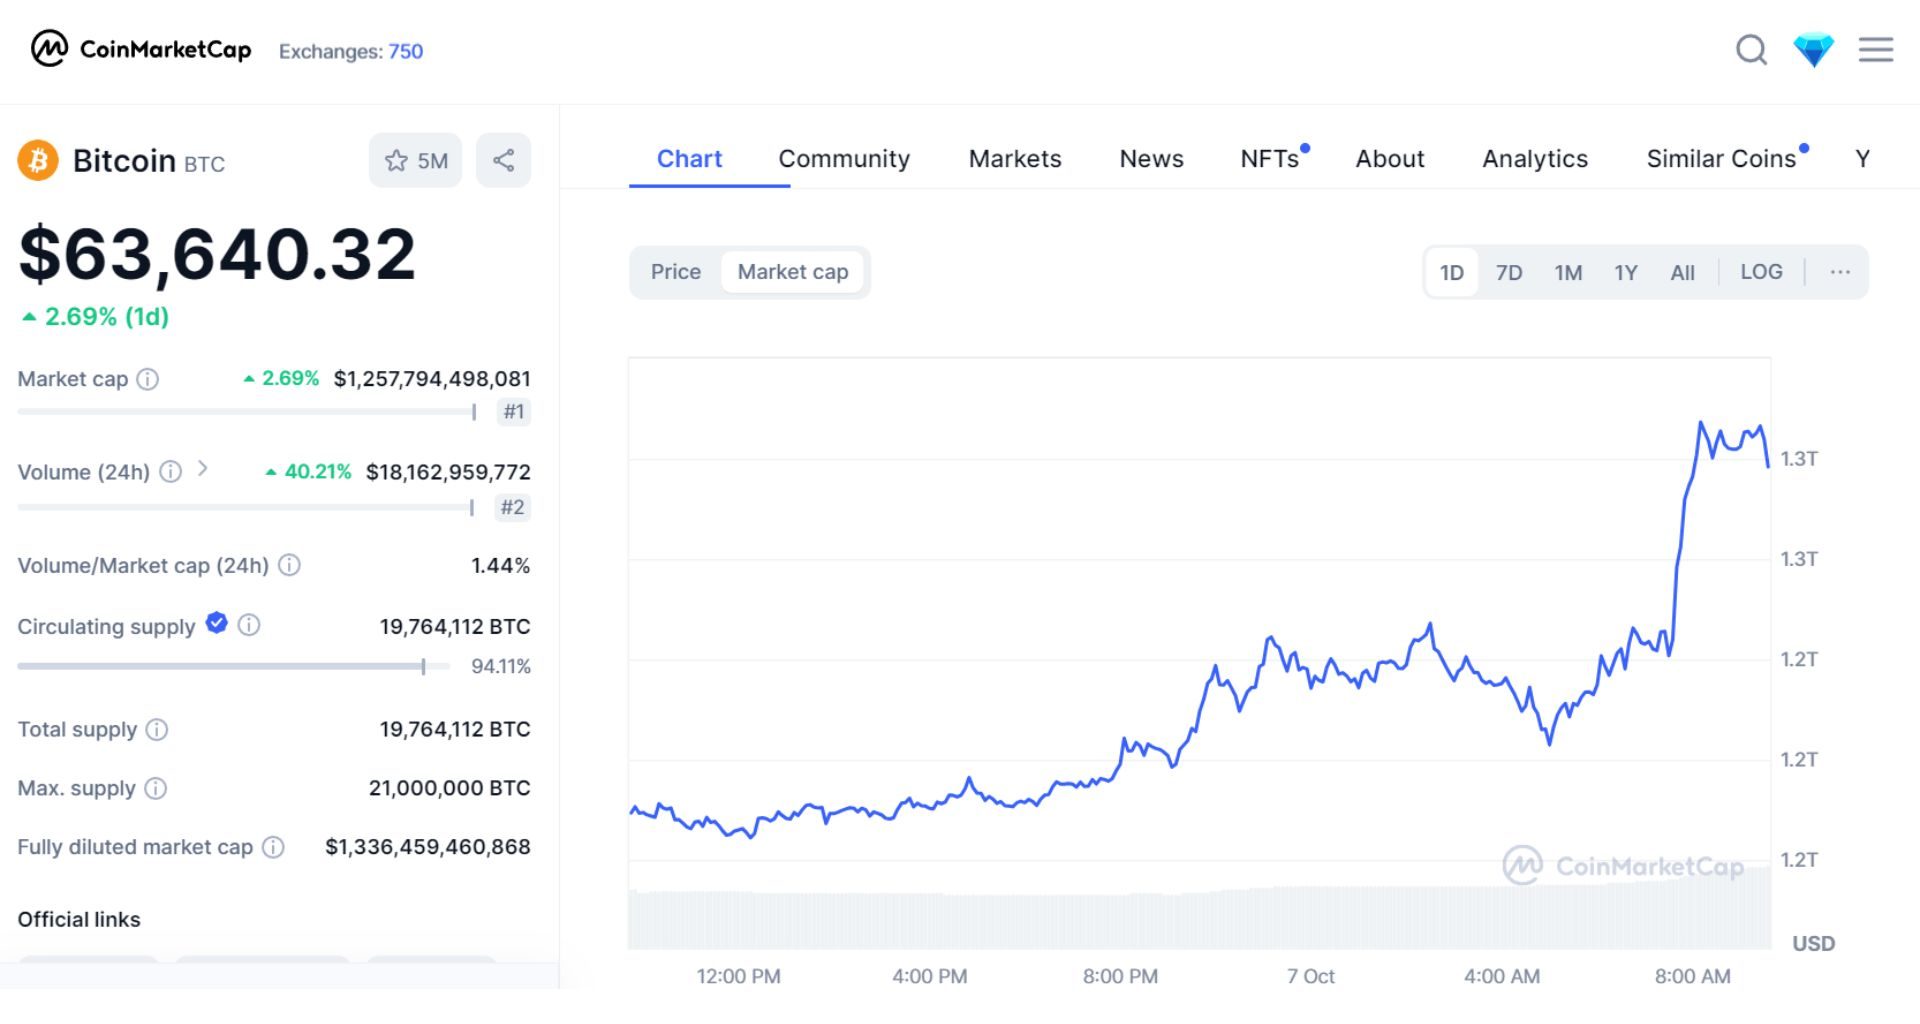Open the hamburger navigation menu
Viewport: 1920px width, 1024px height.
[1876, 50]
